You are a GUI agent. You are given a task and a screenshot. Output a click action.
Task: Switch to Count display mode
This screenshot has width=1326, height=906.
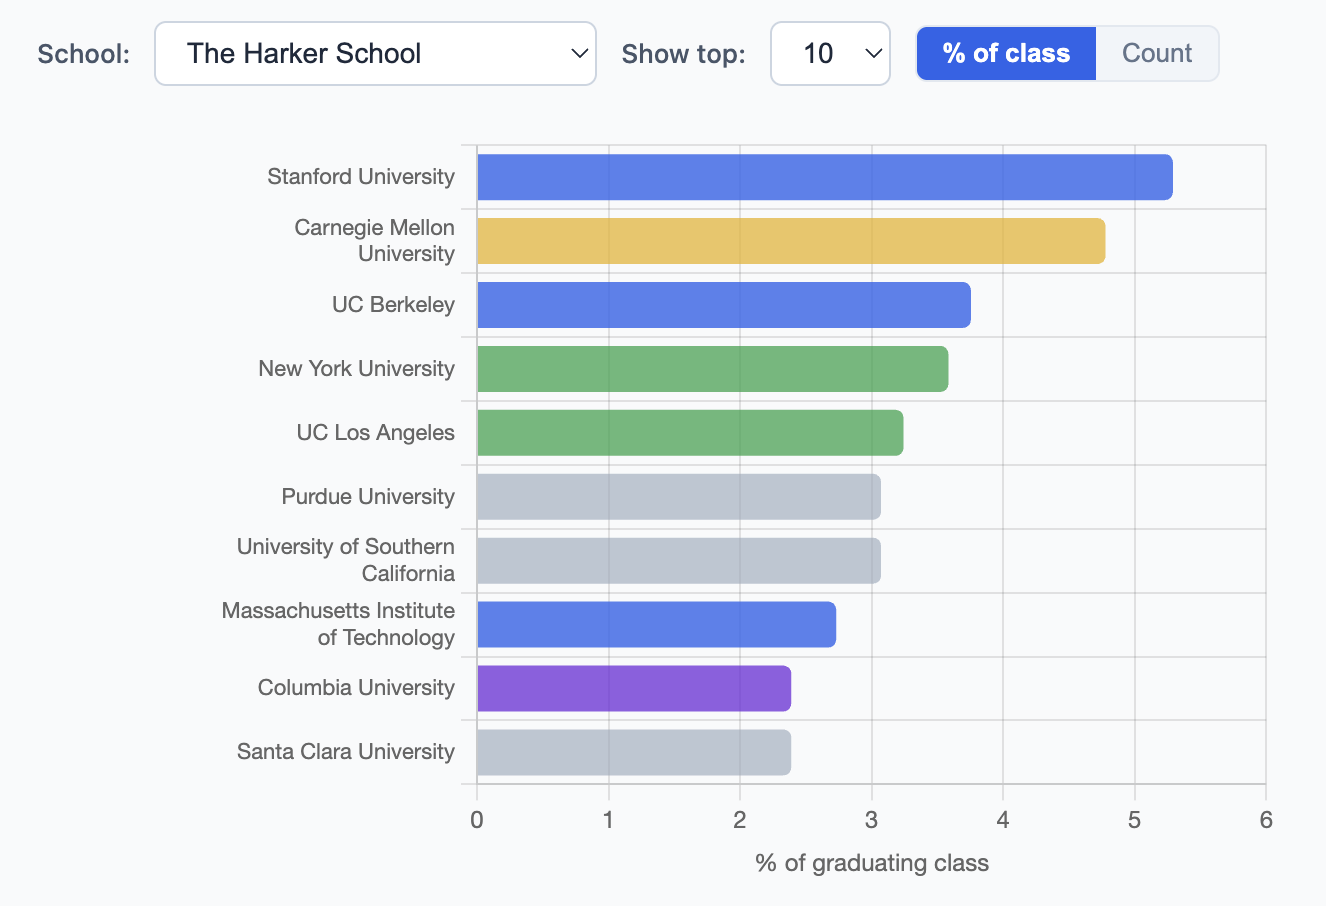pyautogui.click(x=1157, y=53)
